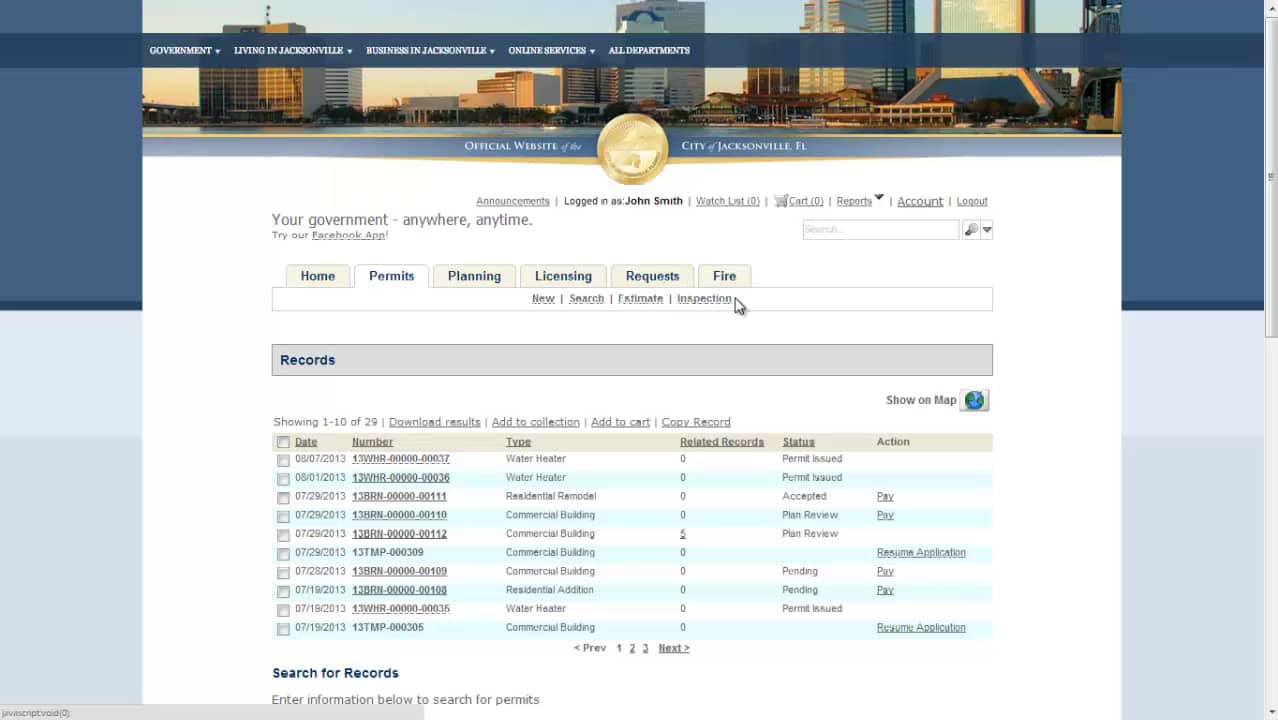This screenshot has height=720, width=1278.
Task: Click Resume Application for 13TMP-000305
Action: pos(921,628)
